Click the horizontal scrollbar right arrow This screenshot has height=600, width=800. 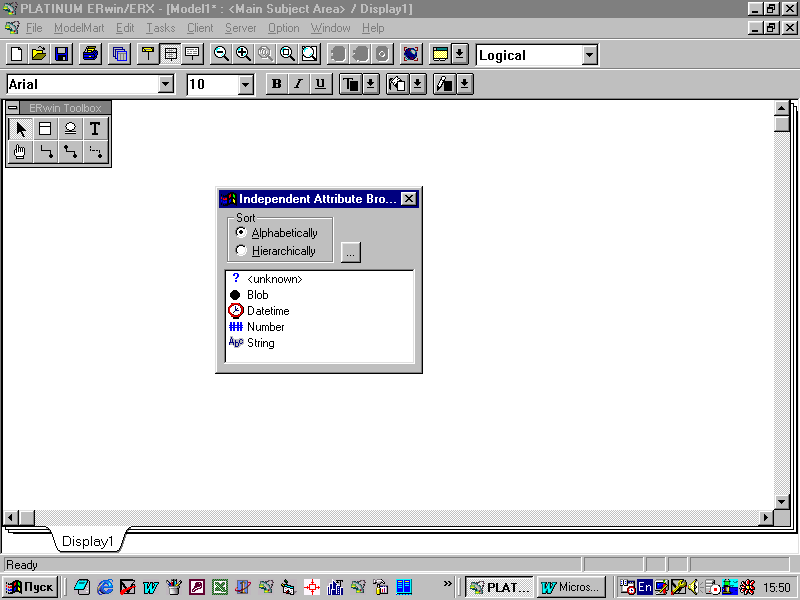pos(765,517)
